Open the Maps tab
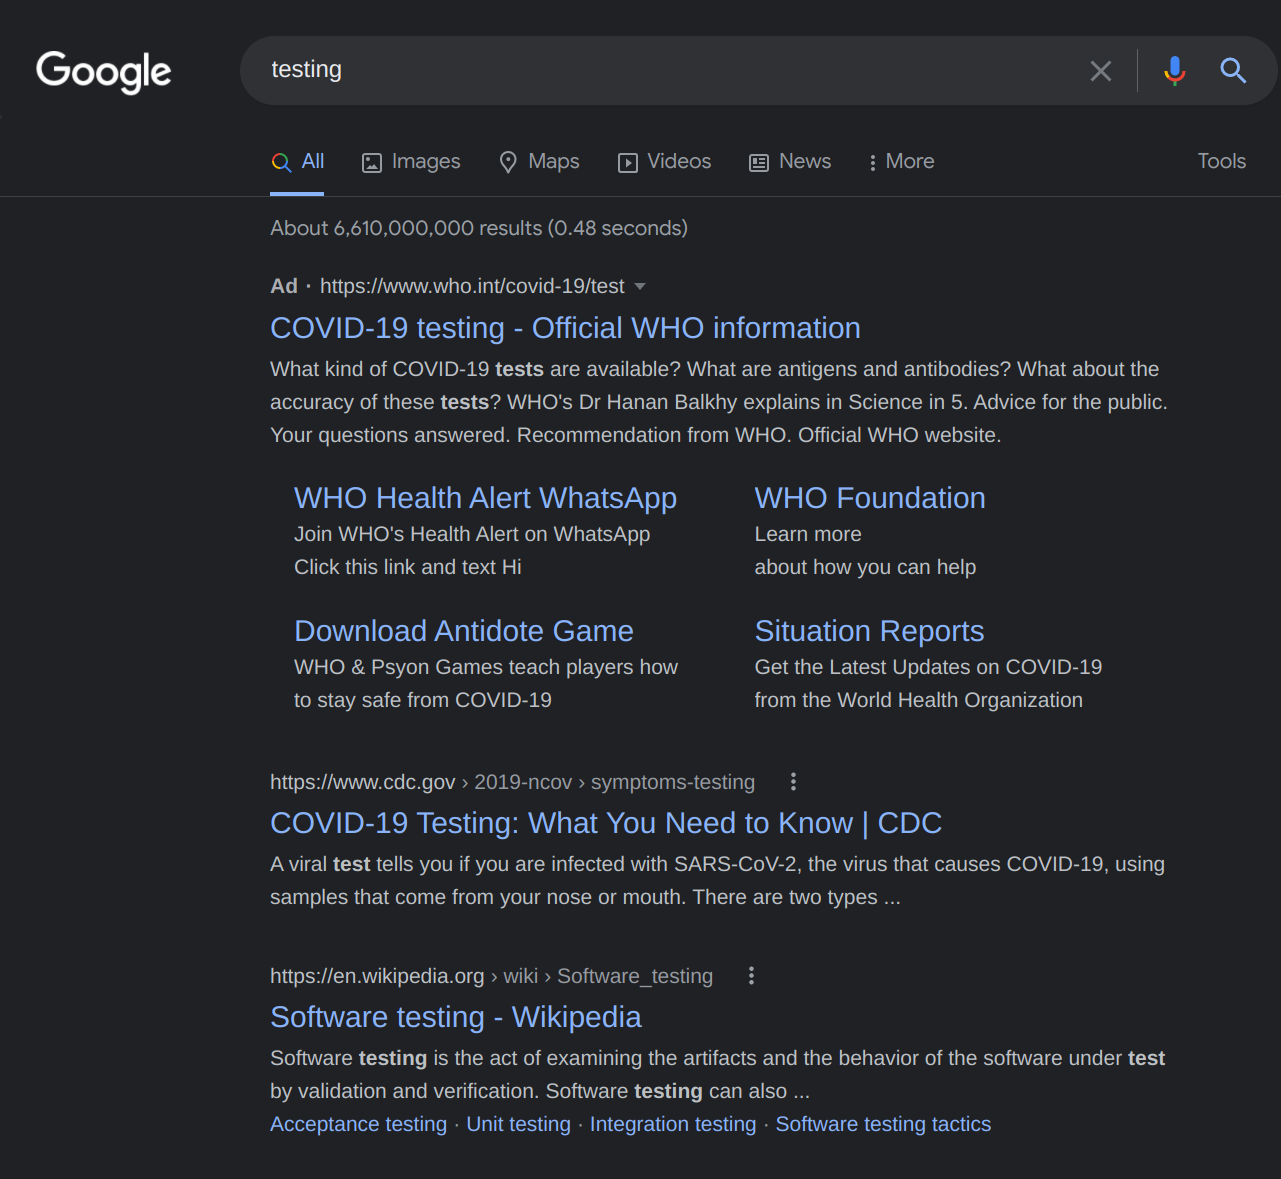 (539, 162)
